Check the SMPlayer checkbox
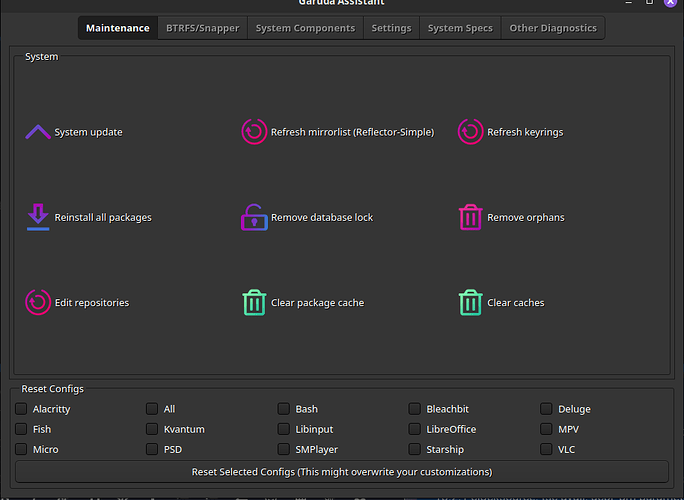684x500 pixels. pyautogui.click(x=284, y=449)
